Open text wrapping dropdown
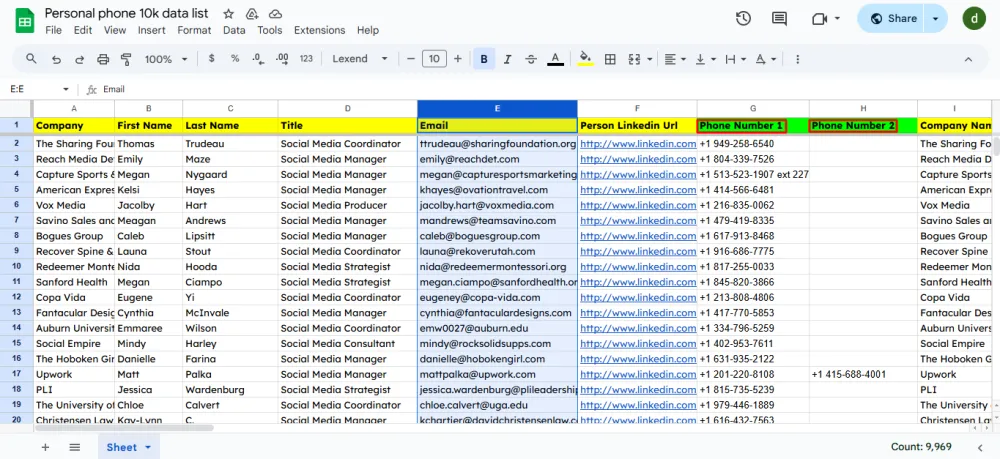Image resolution: width=1000 pixels, height=459 pixels. pyautogui.click(x=735, y=59)
